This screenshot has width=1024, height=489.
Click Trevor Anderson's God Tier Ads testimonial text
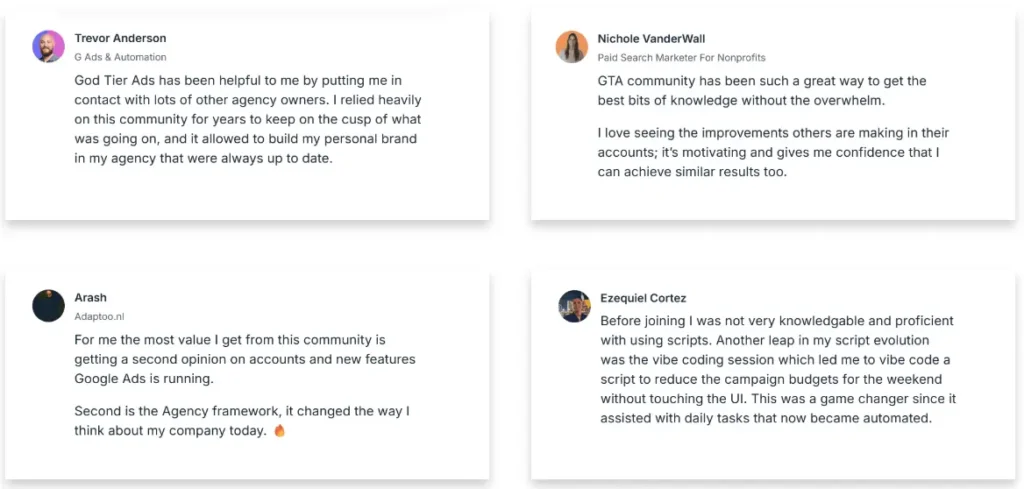click(247, 119)
